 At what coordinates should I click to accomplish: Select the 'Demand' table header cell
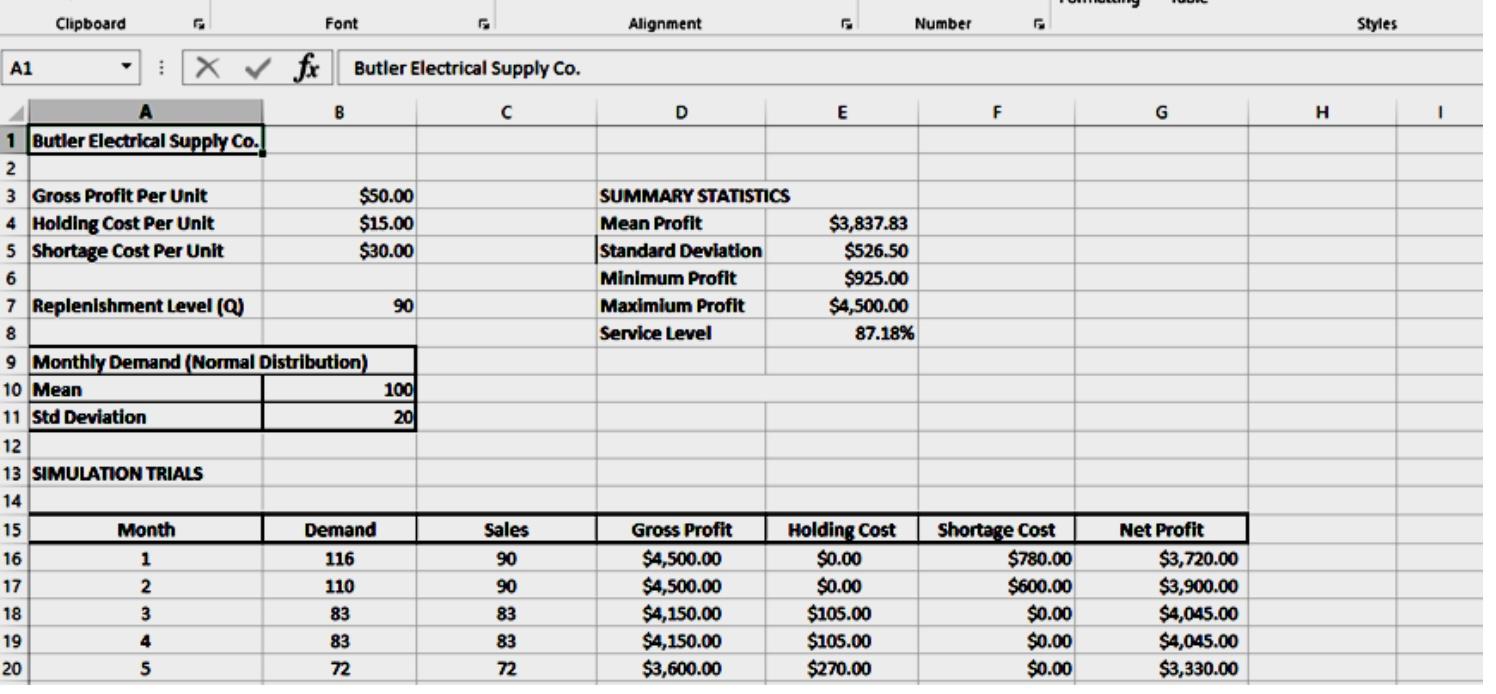340,529
